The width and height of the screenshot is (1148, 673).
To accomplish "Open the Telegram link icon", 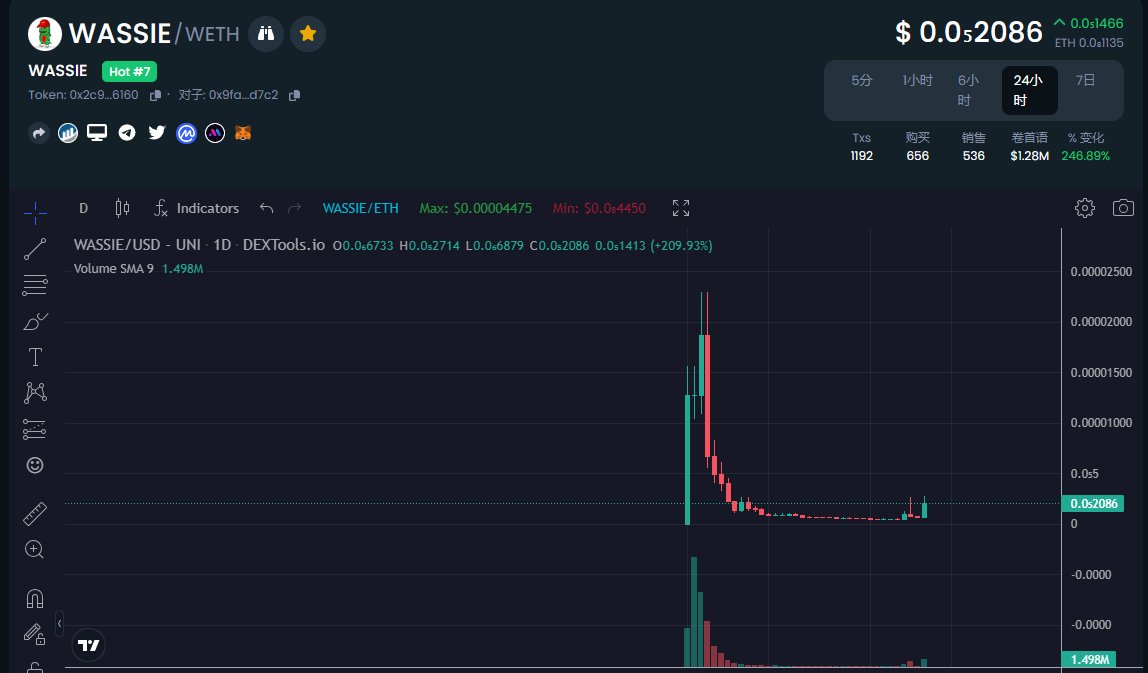I will click(x=127, y=133).
